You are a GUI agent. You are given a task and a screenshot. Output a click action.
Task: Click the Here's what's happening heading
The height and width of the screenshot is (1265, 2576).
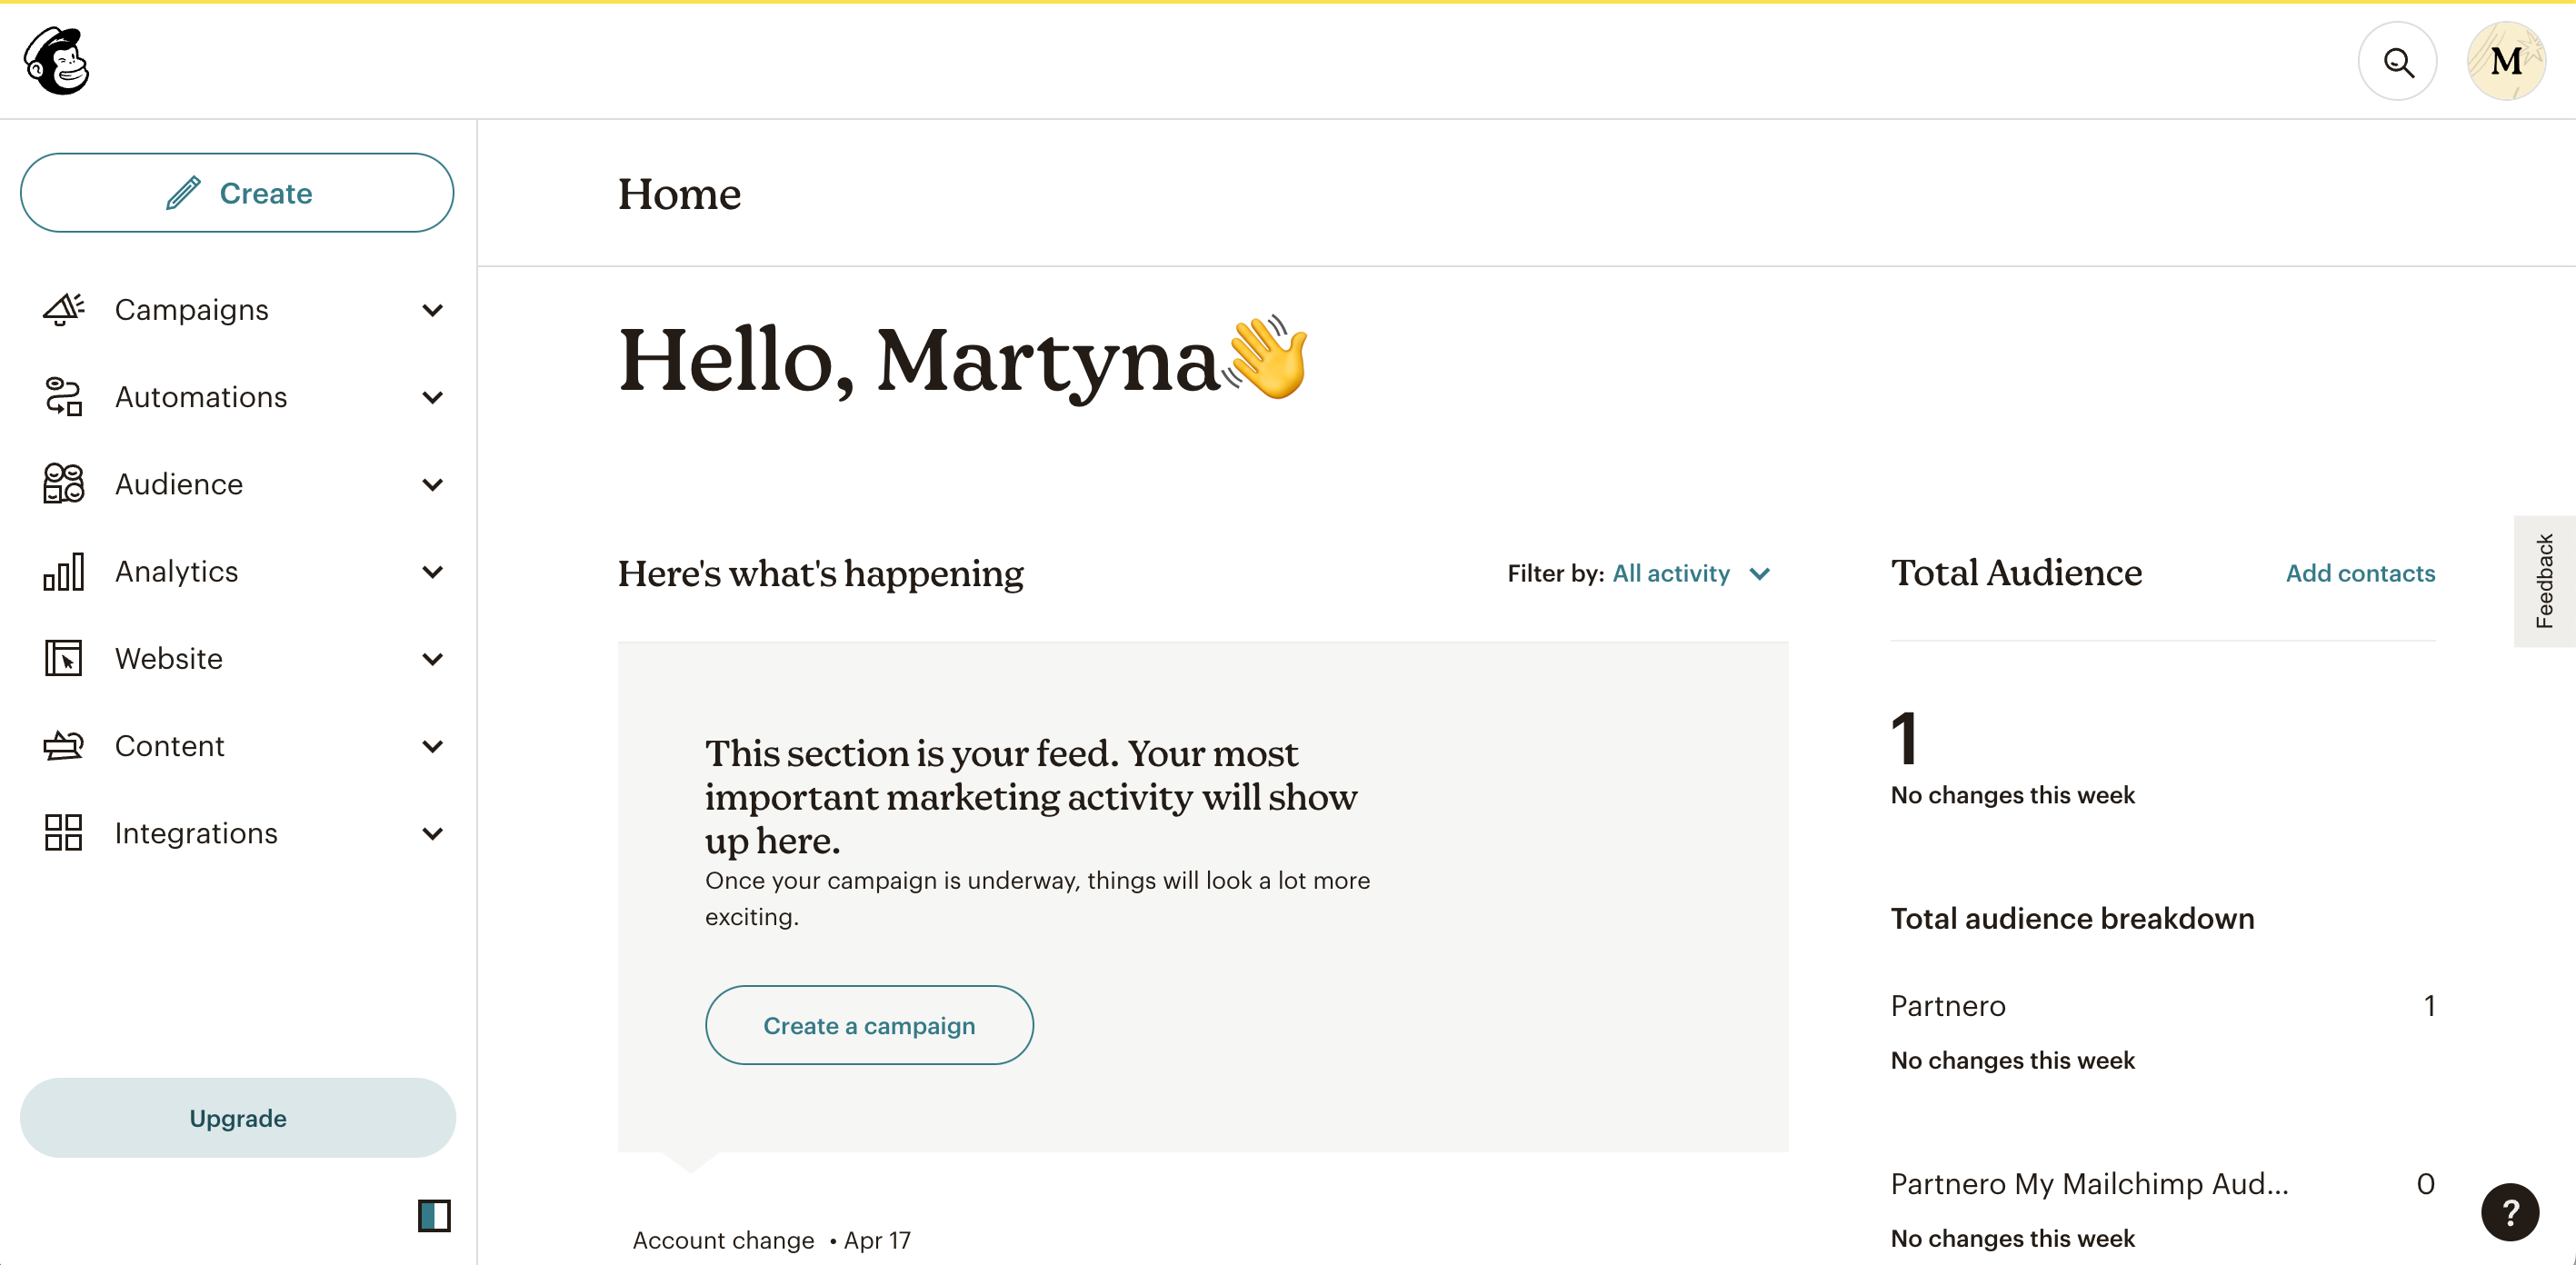[x=820, y=574]
